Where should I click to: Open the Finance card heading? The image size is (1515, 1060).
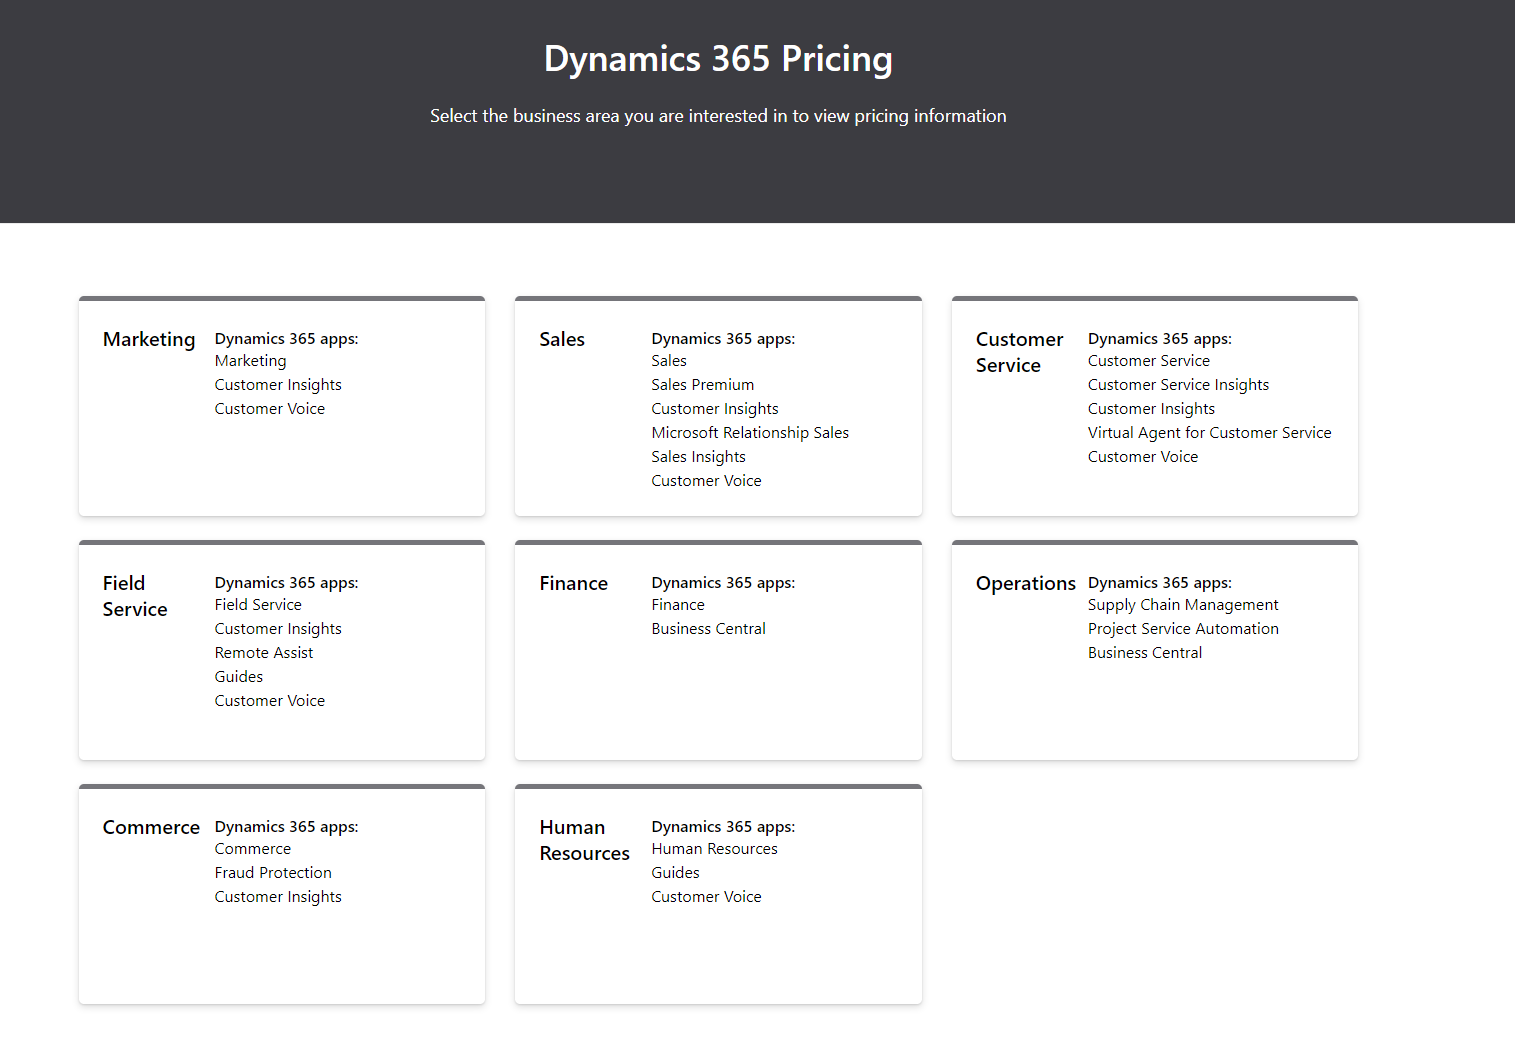point(573,584)
